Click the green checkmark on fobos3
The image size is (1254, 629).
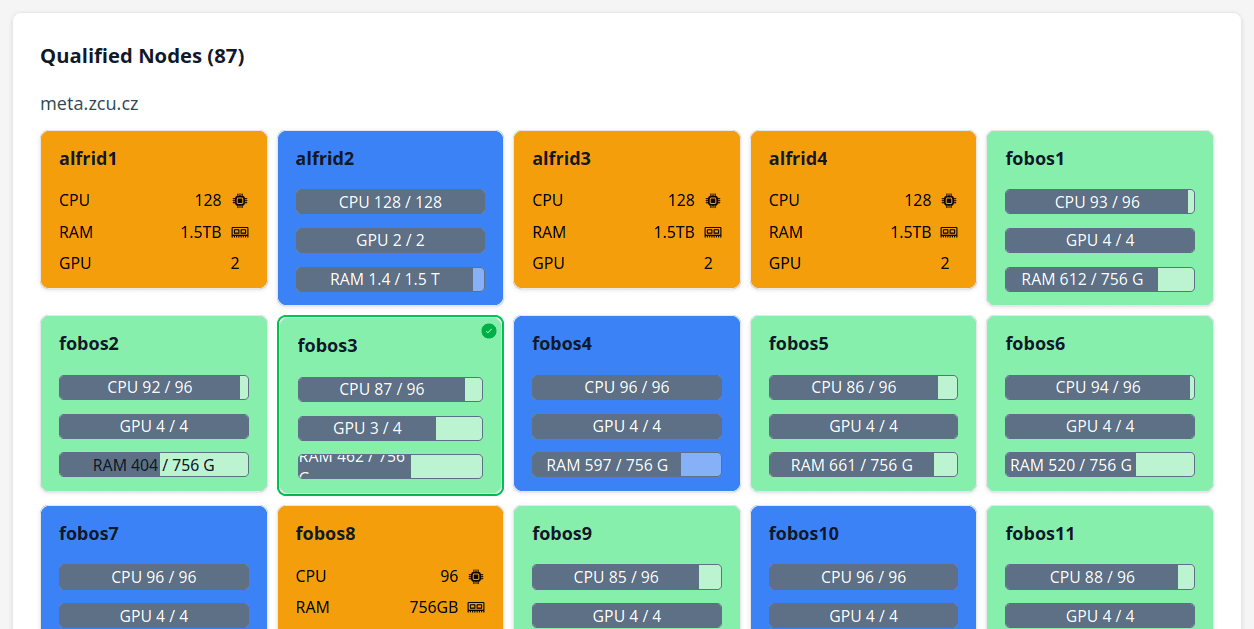(489, 331)
